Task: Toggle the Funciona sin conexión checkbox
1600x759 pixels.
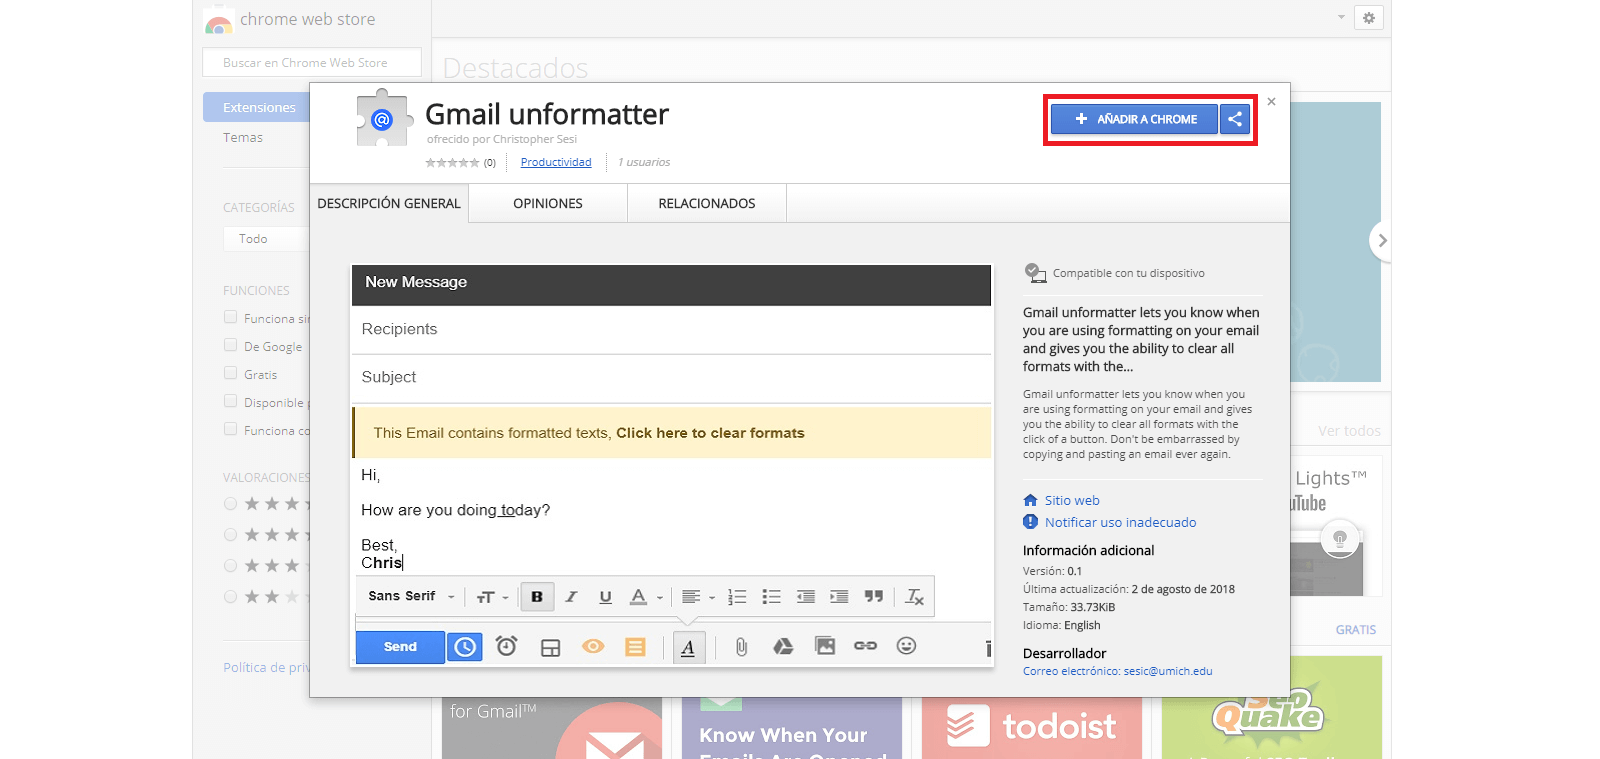Action: coord(231,317)
